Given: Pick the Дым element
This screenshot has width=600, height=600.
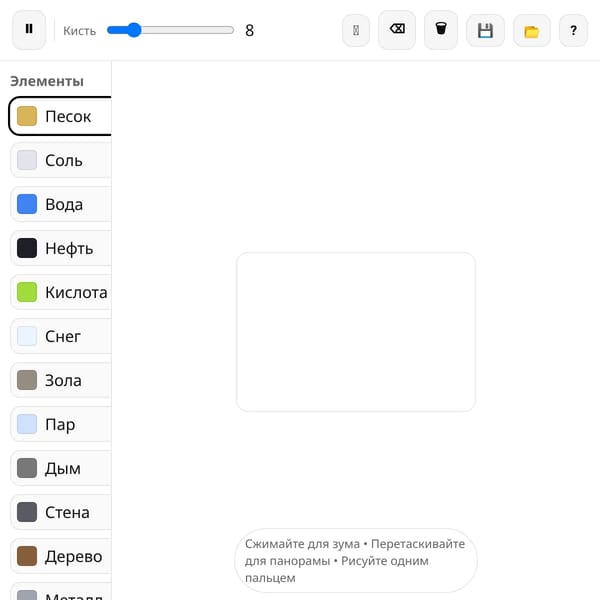Looking at the screenshot, I should tap(61, 468).
